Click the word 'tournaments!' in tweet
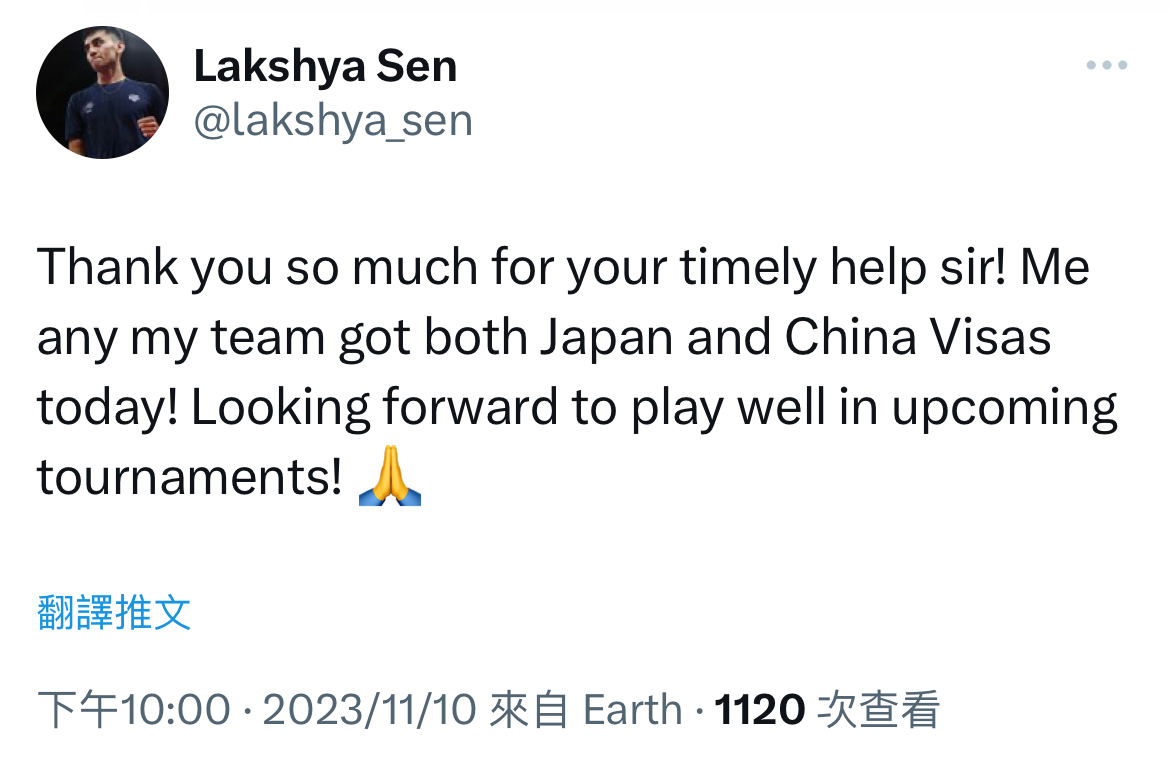 coord(190,477)
